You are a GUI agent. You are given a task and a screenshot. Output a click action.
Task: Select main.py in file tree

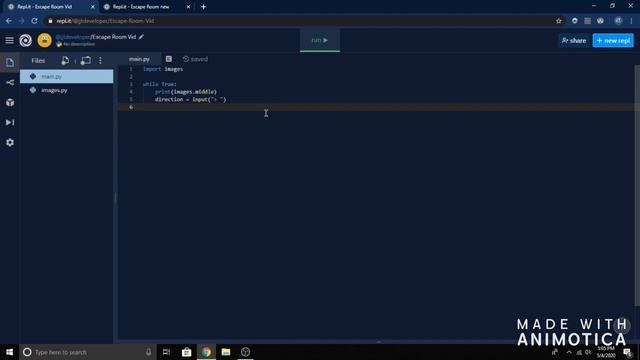coord(67,76)
